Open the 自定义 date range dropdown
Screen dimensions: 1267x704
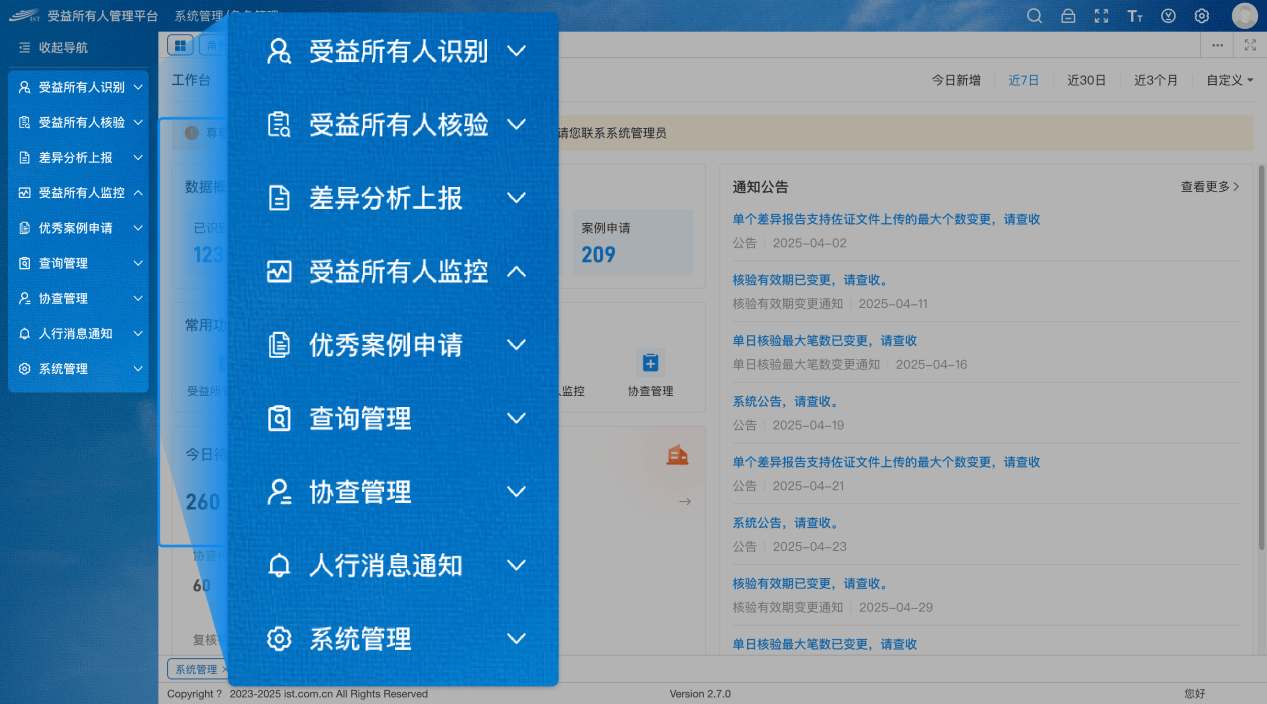(x=1229, y=80)
